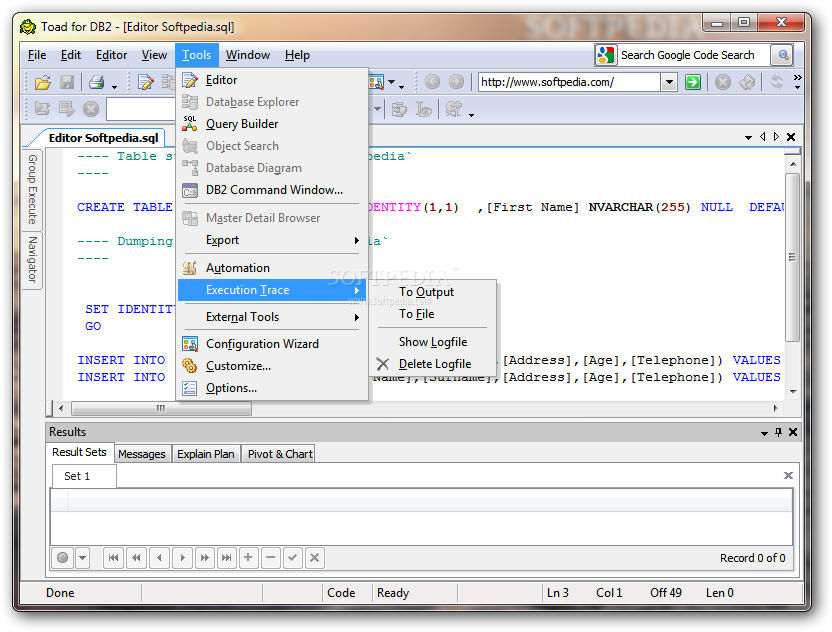Click into the URL address field

569,82
